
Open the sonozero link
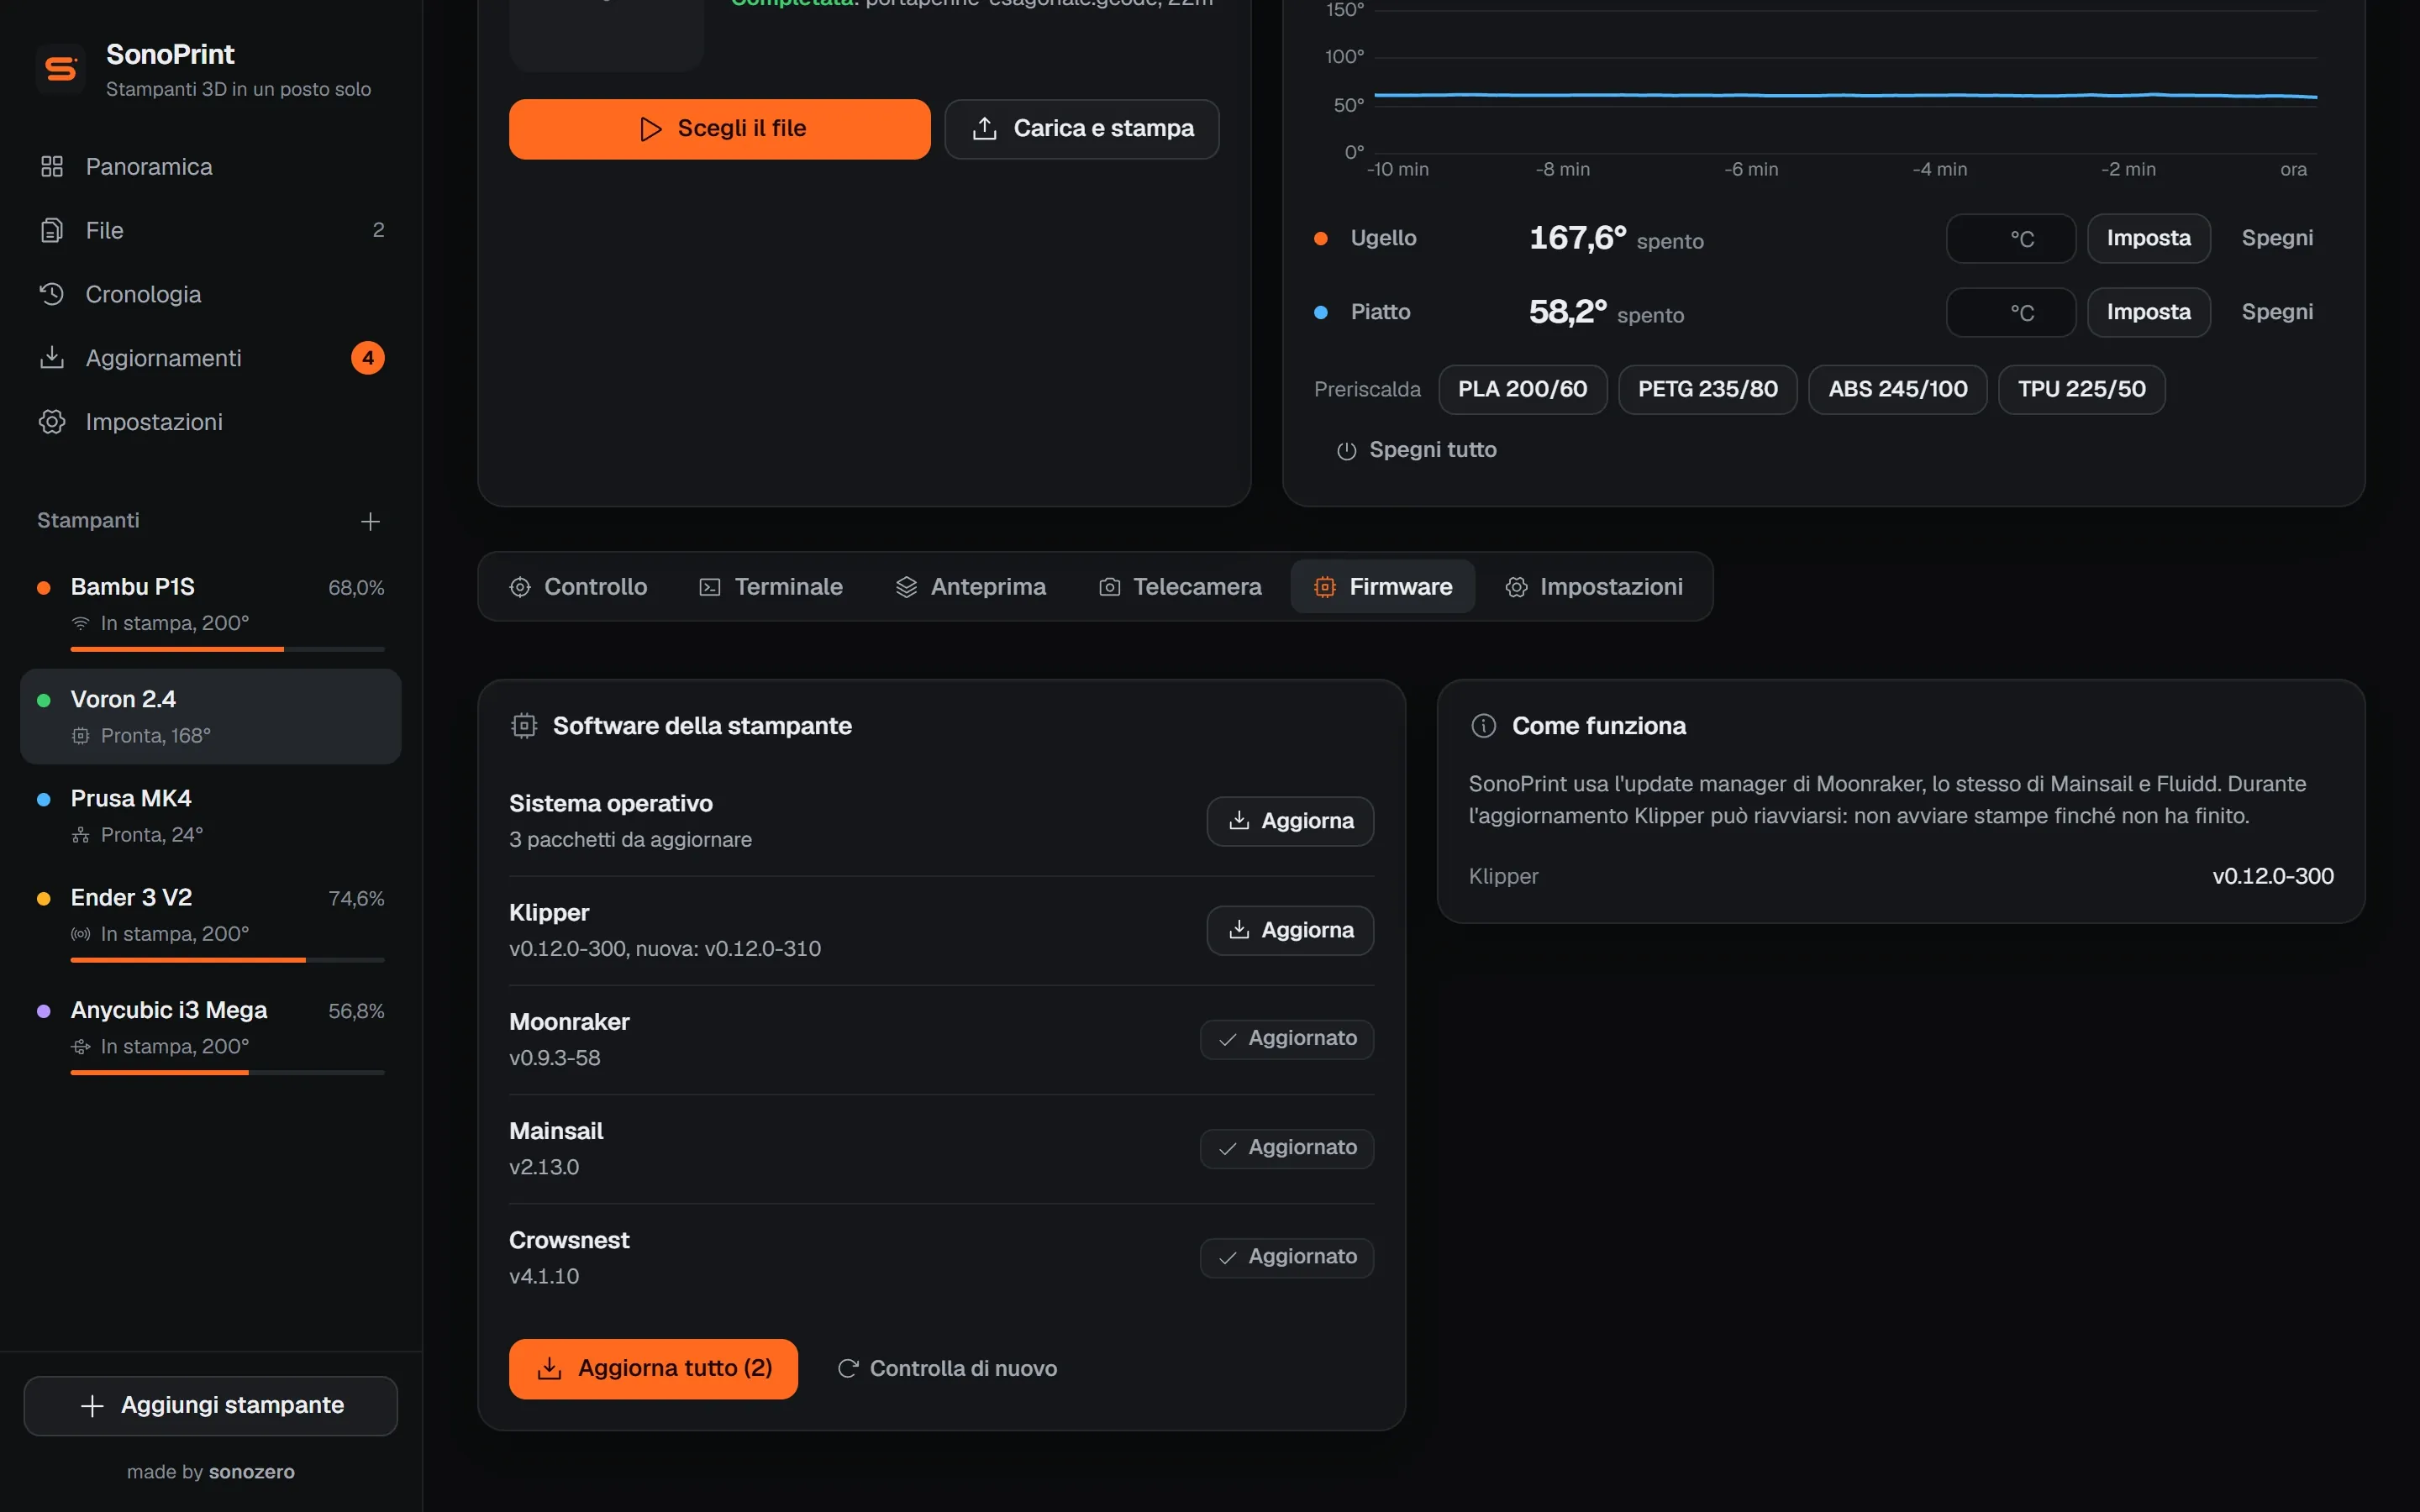pos(252,1472)
